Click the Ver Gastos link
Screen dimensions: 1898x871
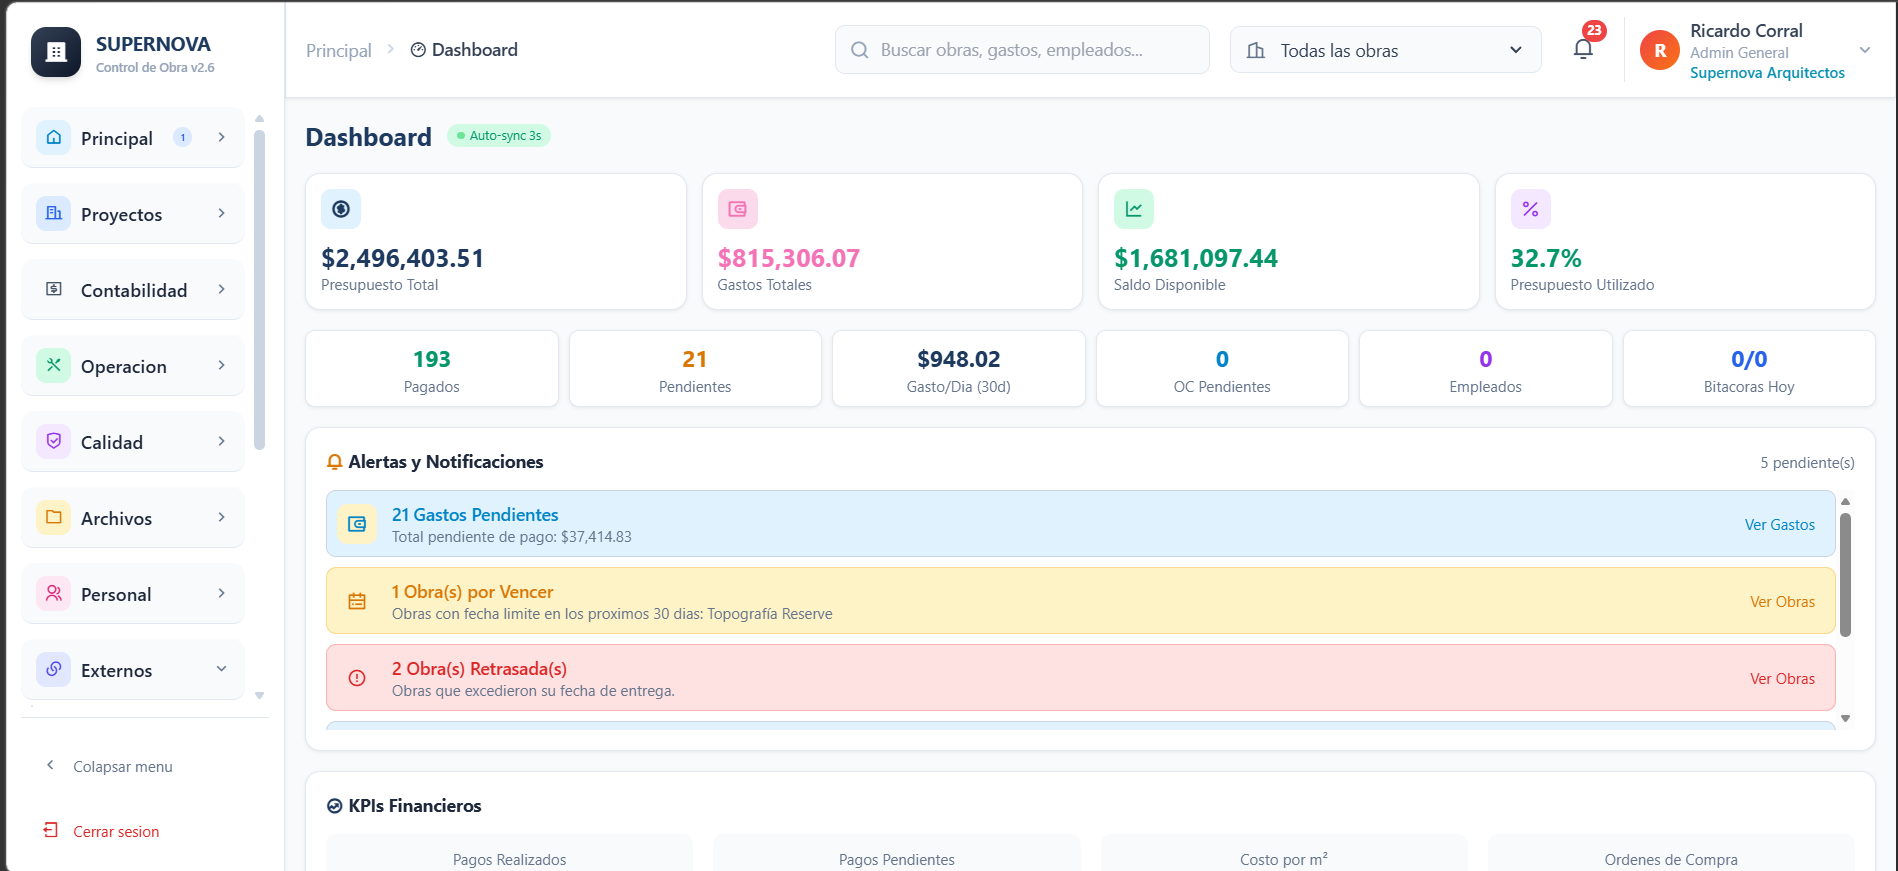pos(1779,524)
